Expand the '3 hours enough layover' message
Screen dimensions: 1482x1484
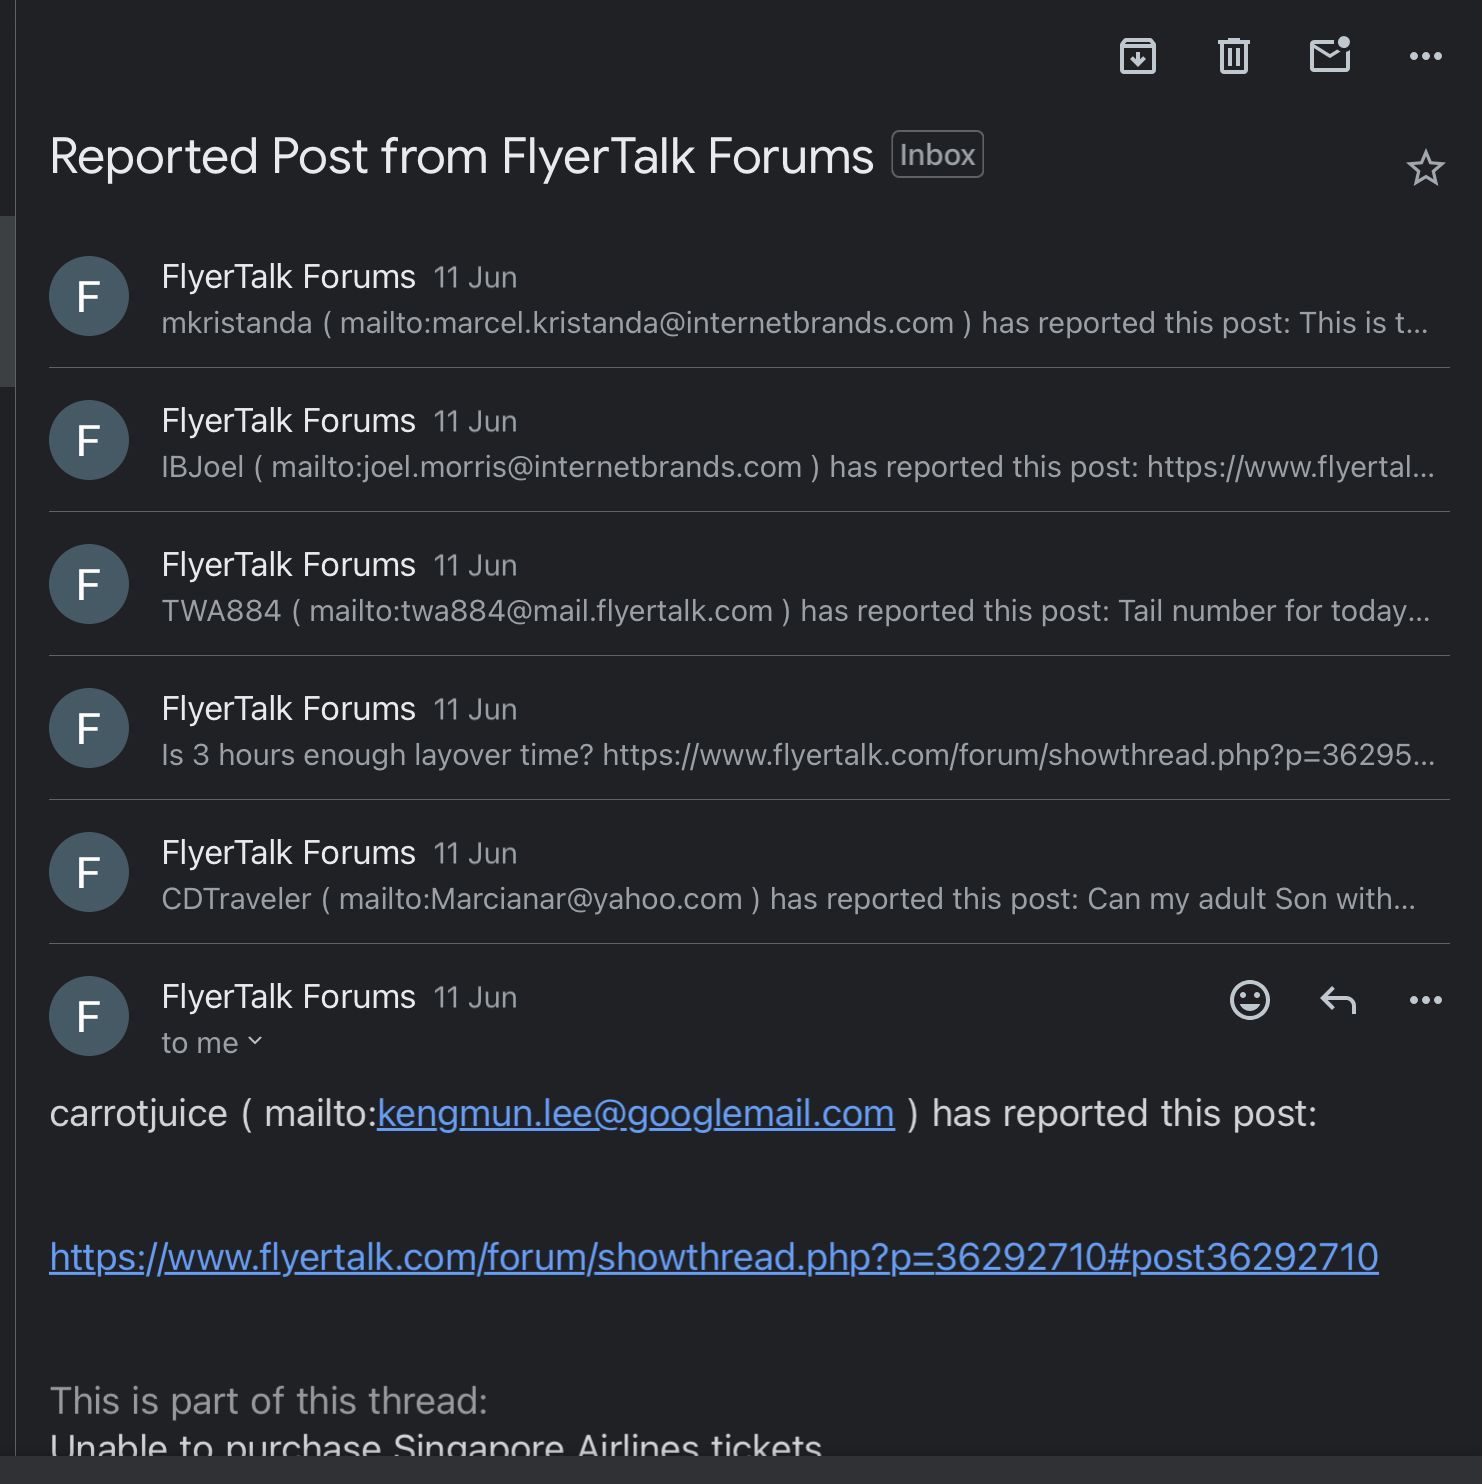click(x=749, y=728)
